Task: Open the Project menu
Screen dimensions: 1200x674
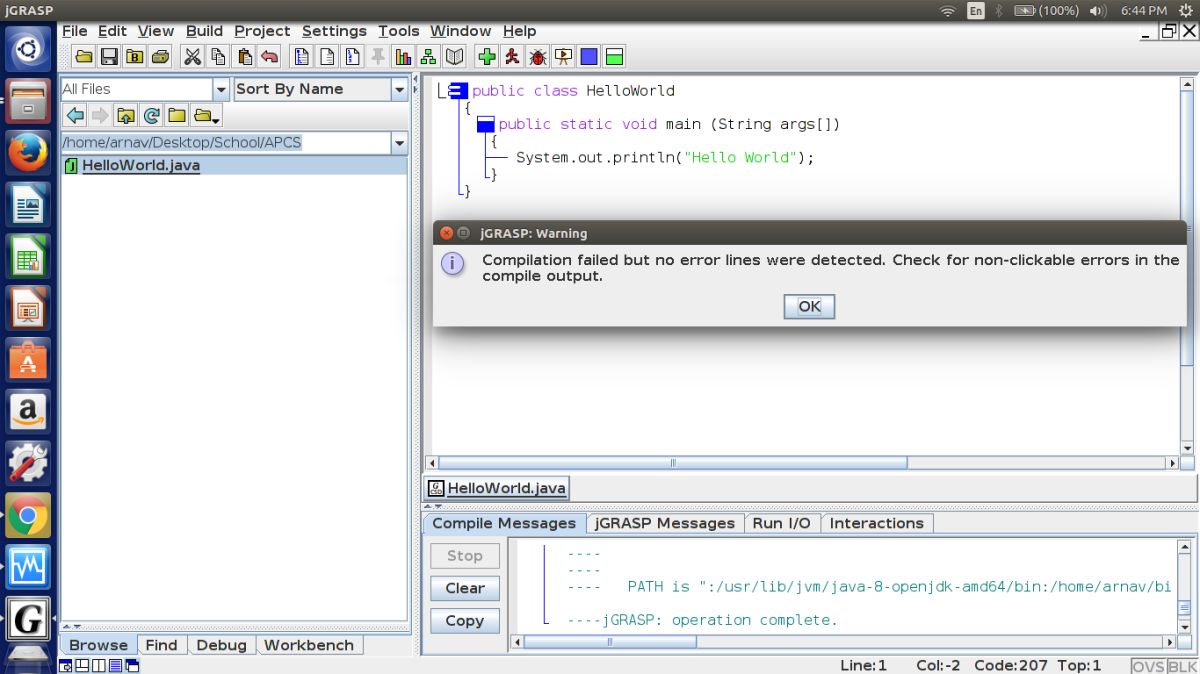Action: [262, 31]
